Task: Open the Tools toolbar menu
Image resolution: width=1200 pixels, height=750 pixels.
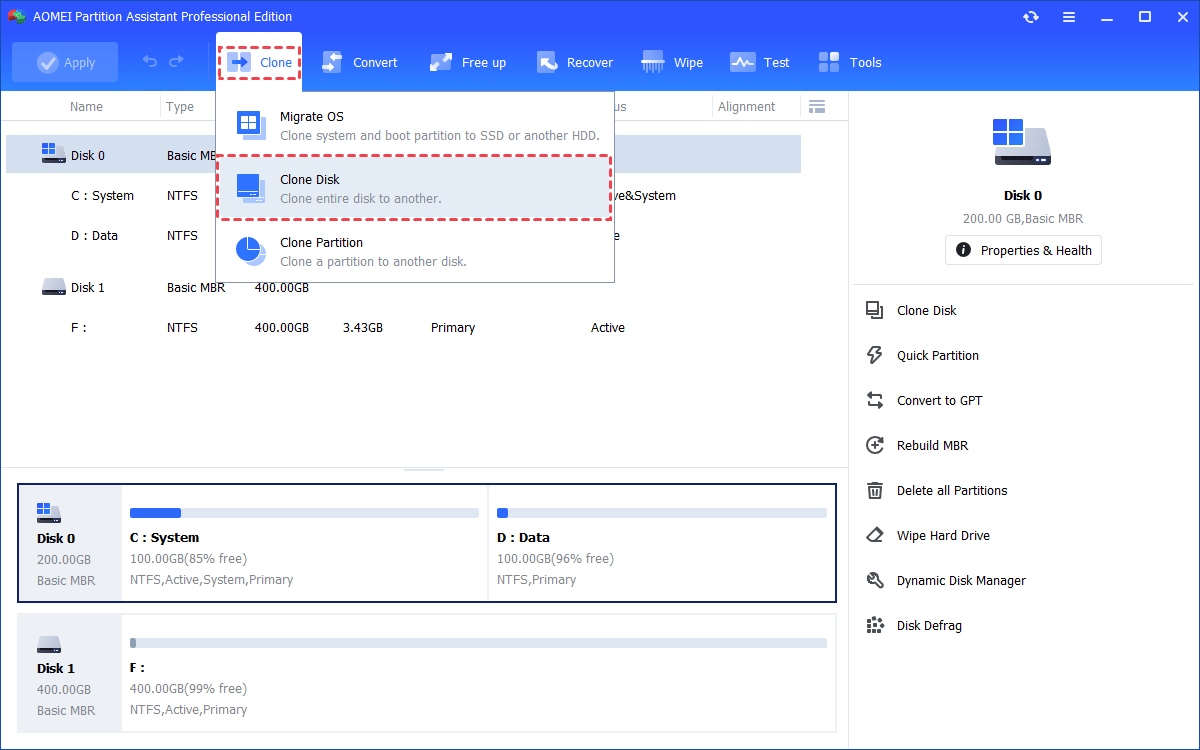Action: click(850, 62)
